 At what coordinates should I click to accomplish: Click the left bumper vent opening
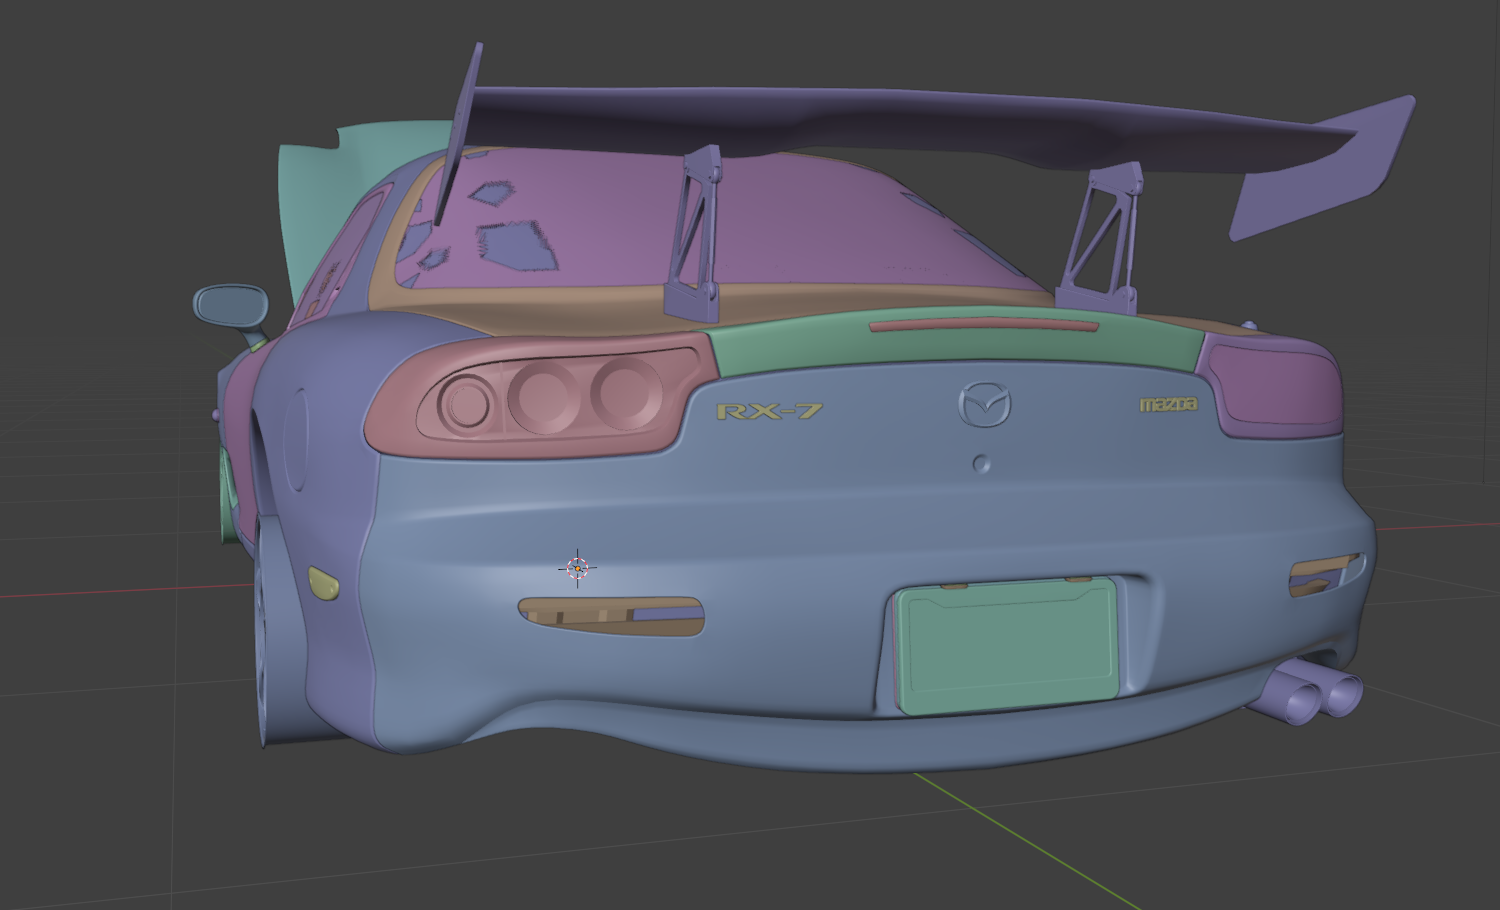(609, 616)
